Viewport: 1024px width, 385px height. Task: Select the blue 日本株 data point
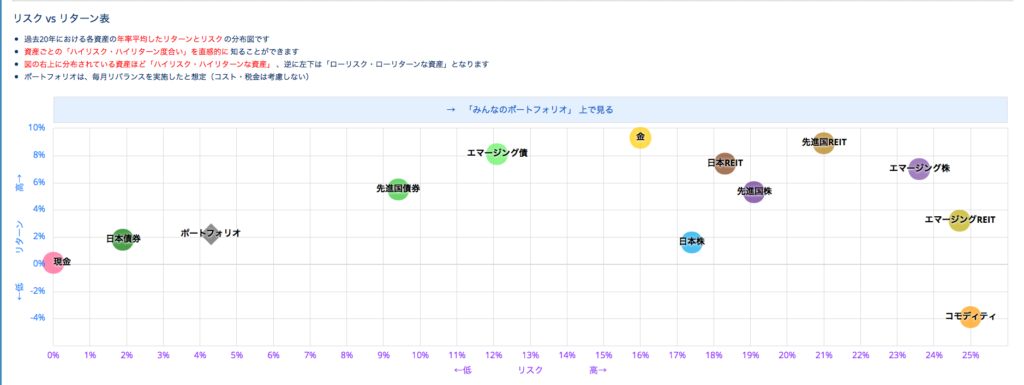692,242
